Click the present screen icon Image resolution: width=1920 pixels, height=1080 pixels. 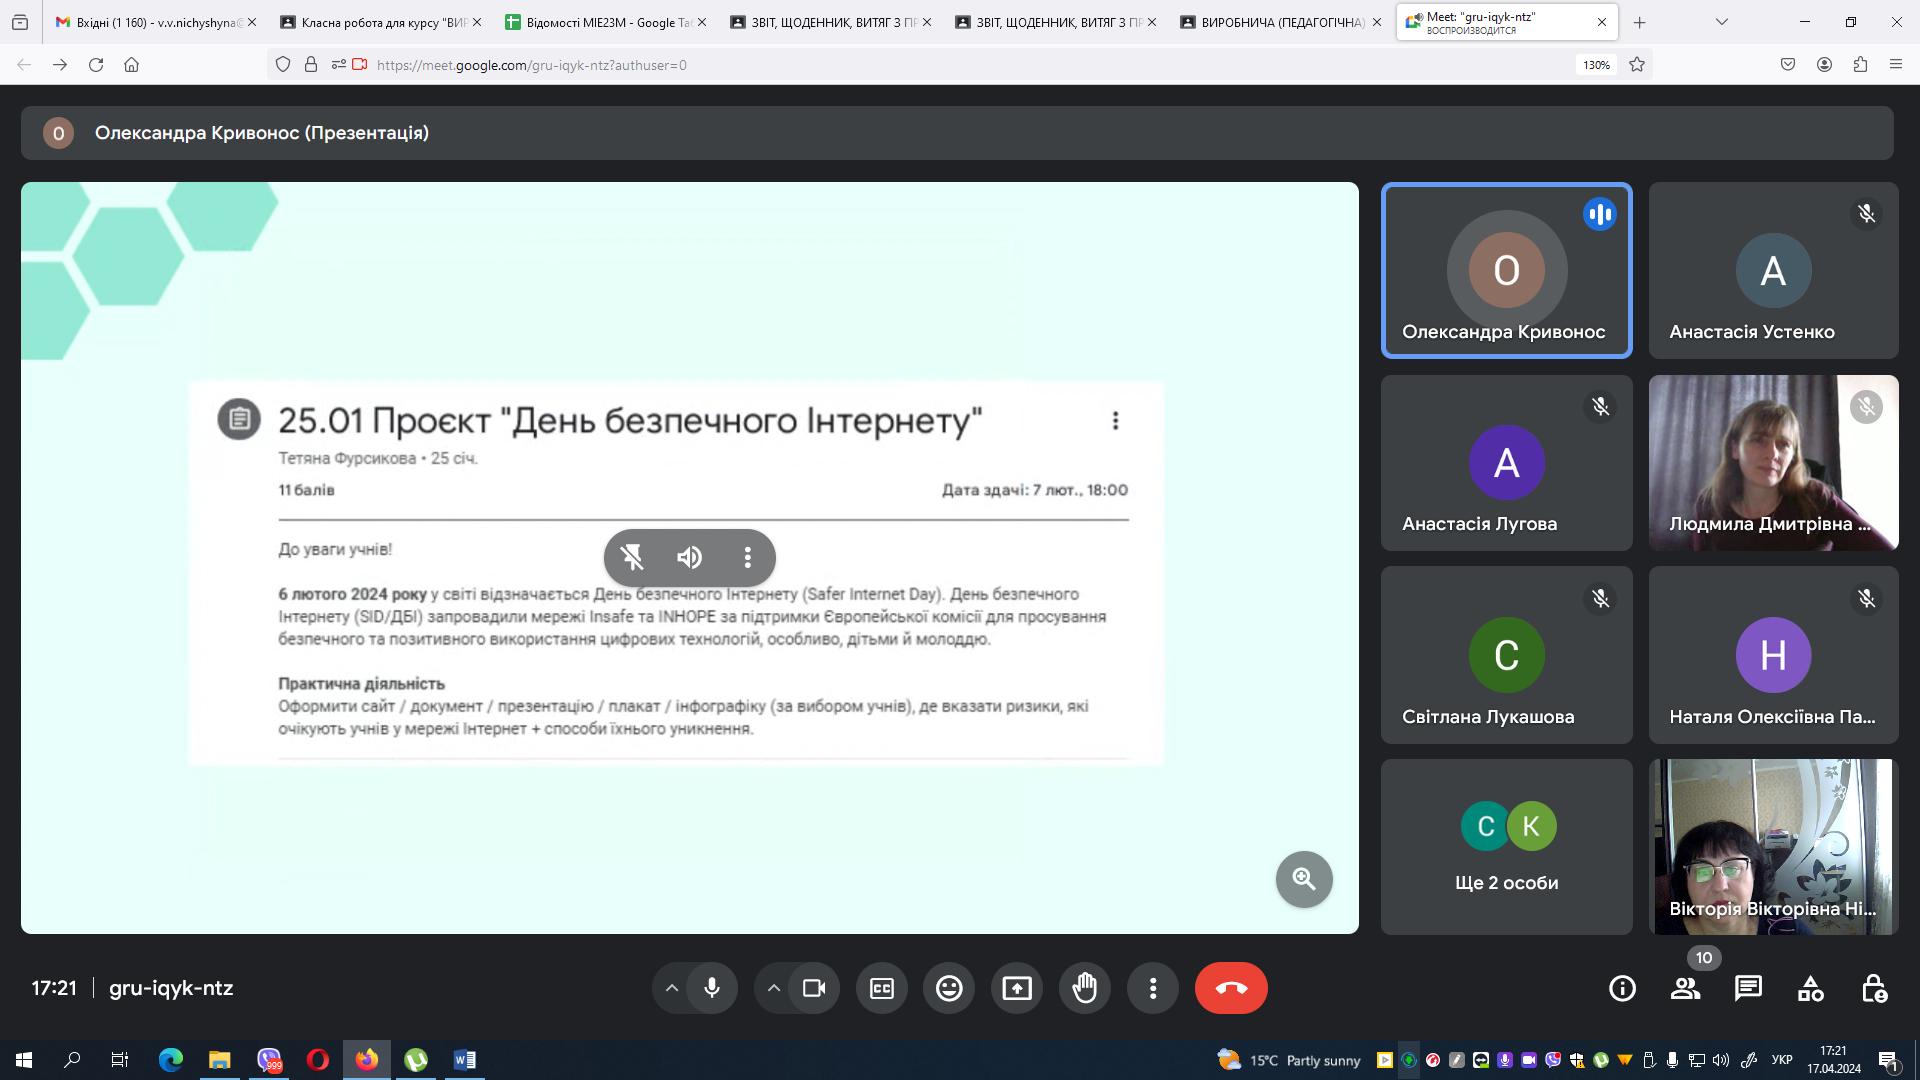tap(1017, 988)
